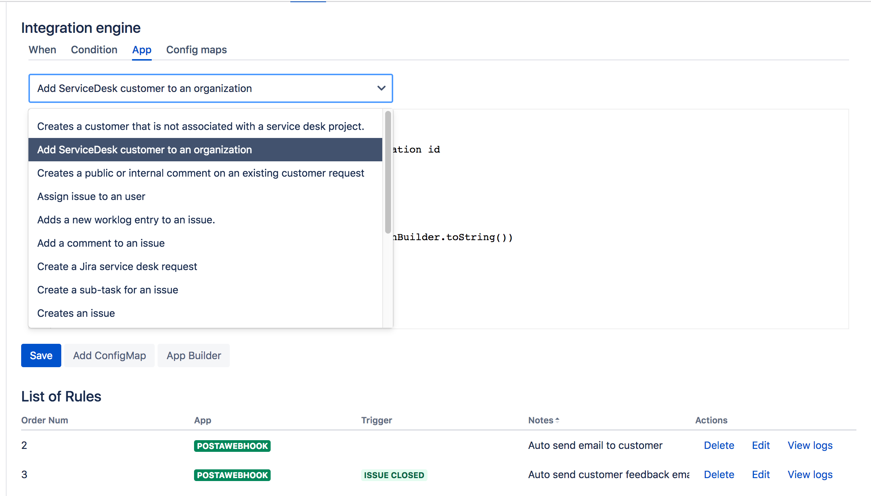Delete rule number 2
Image resolution: width=871 pixels, height=496 pixels.
coord(718,446)
